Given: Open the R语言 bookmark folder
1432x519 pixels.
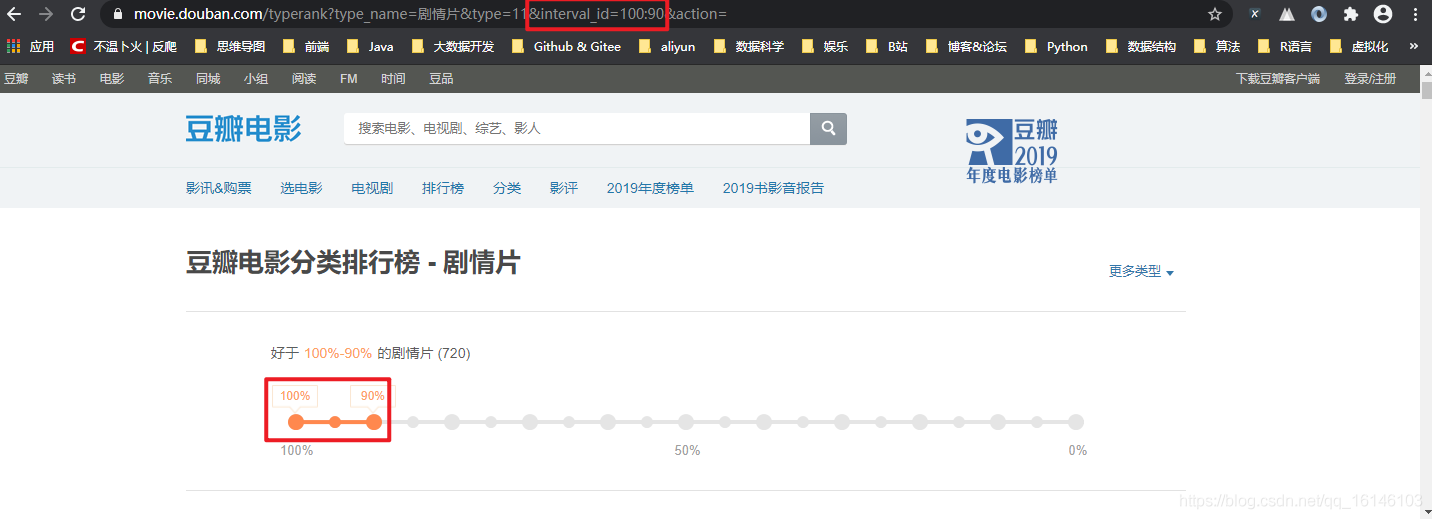Looking at the screenshot, I should (x=1284, y=46).
